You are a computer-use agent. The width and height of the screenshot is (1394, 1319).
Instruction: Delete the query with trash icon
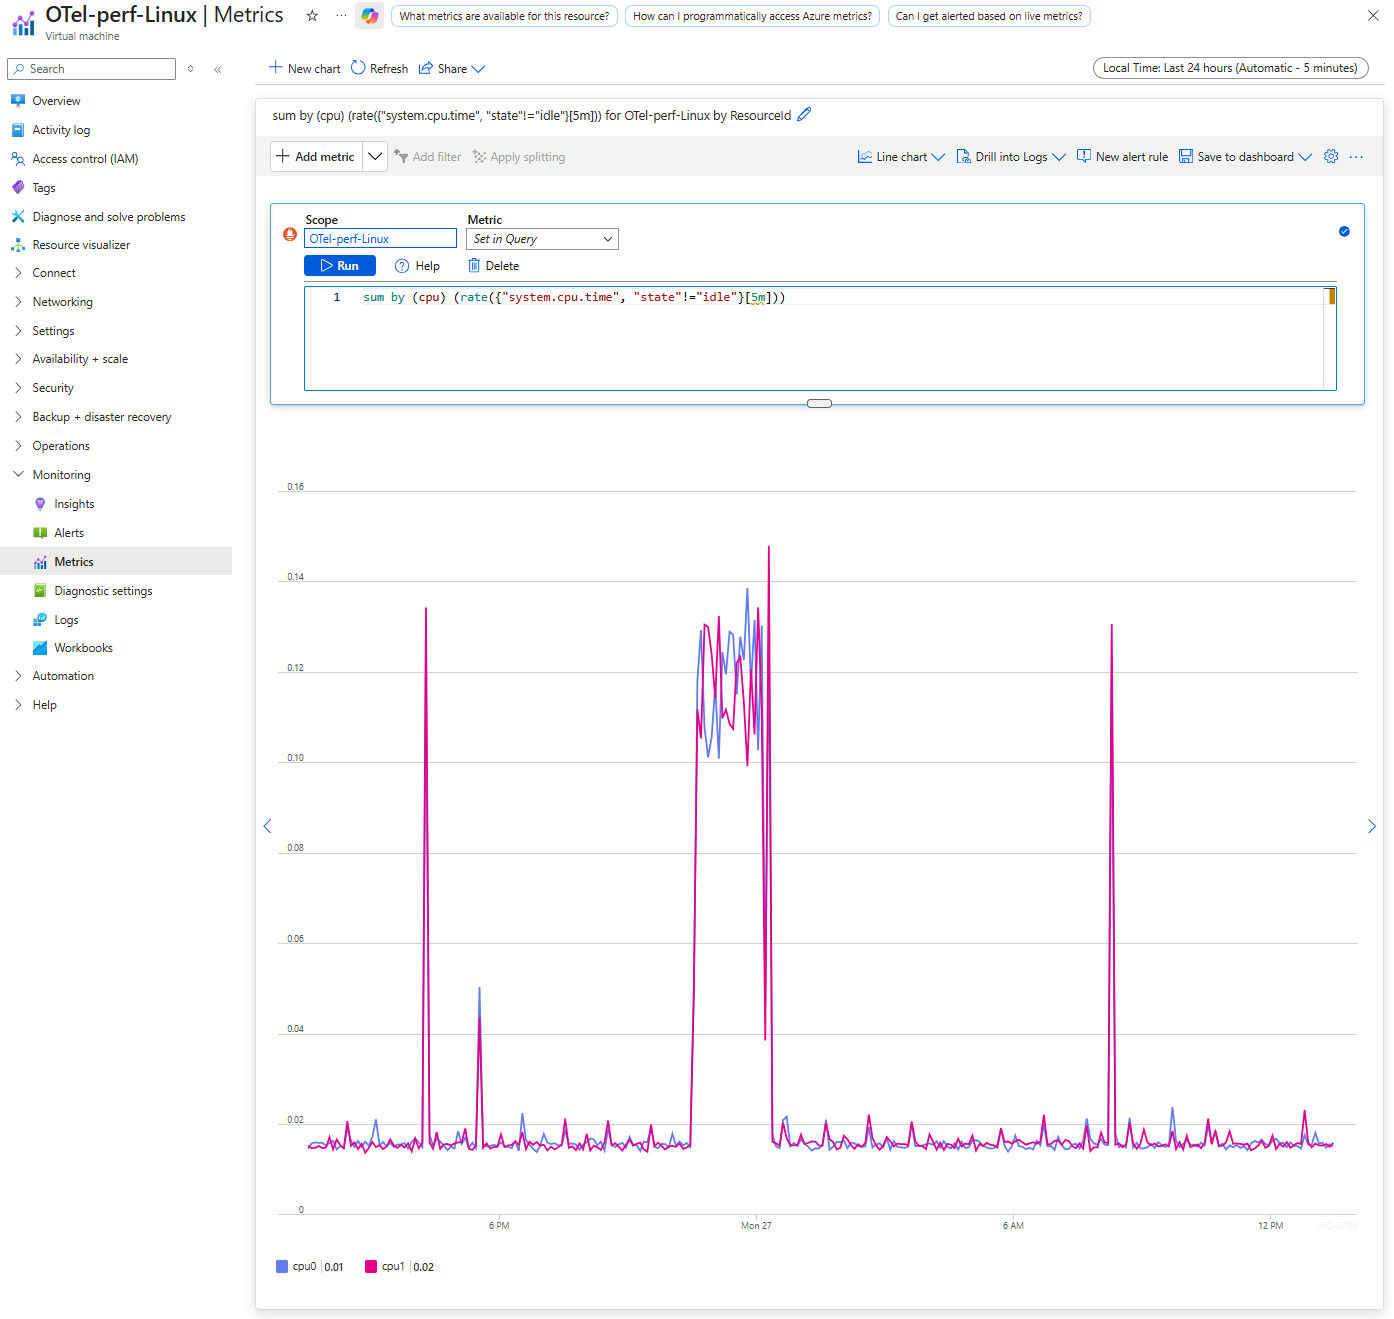point(474,266)
